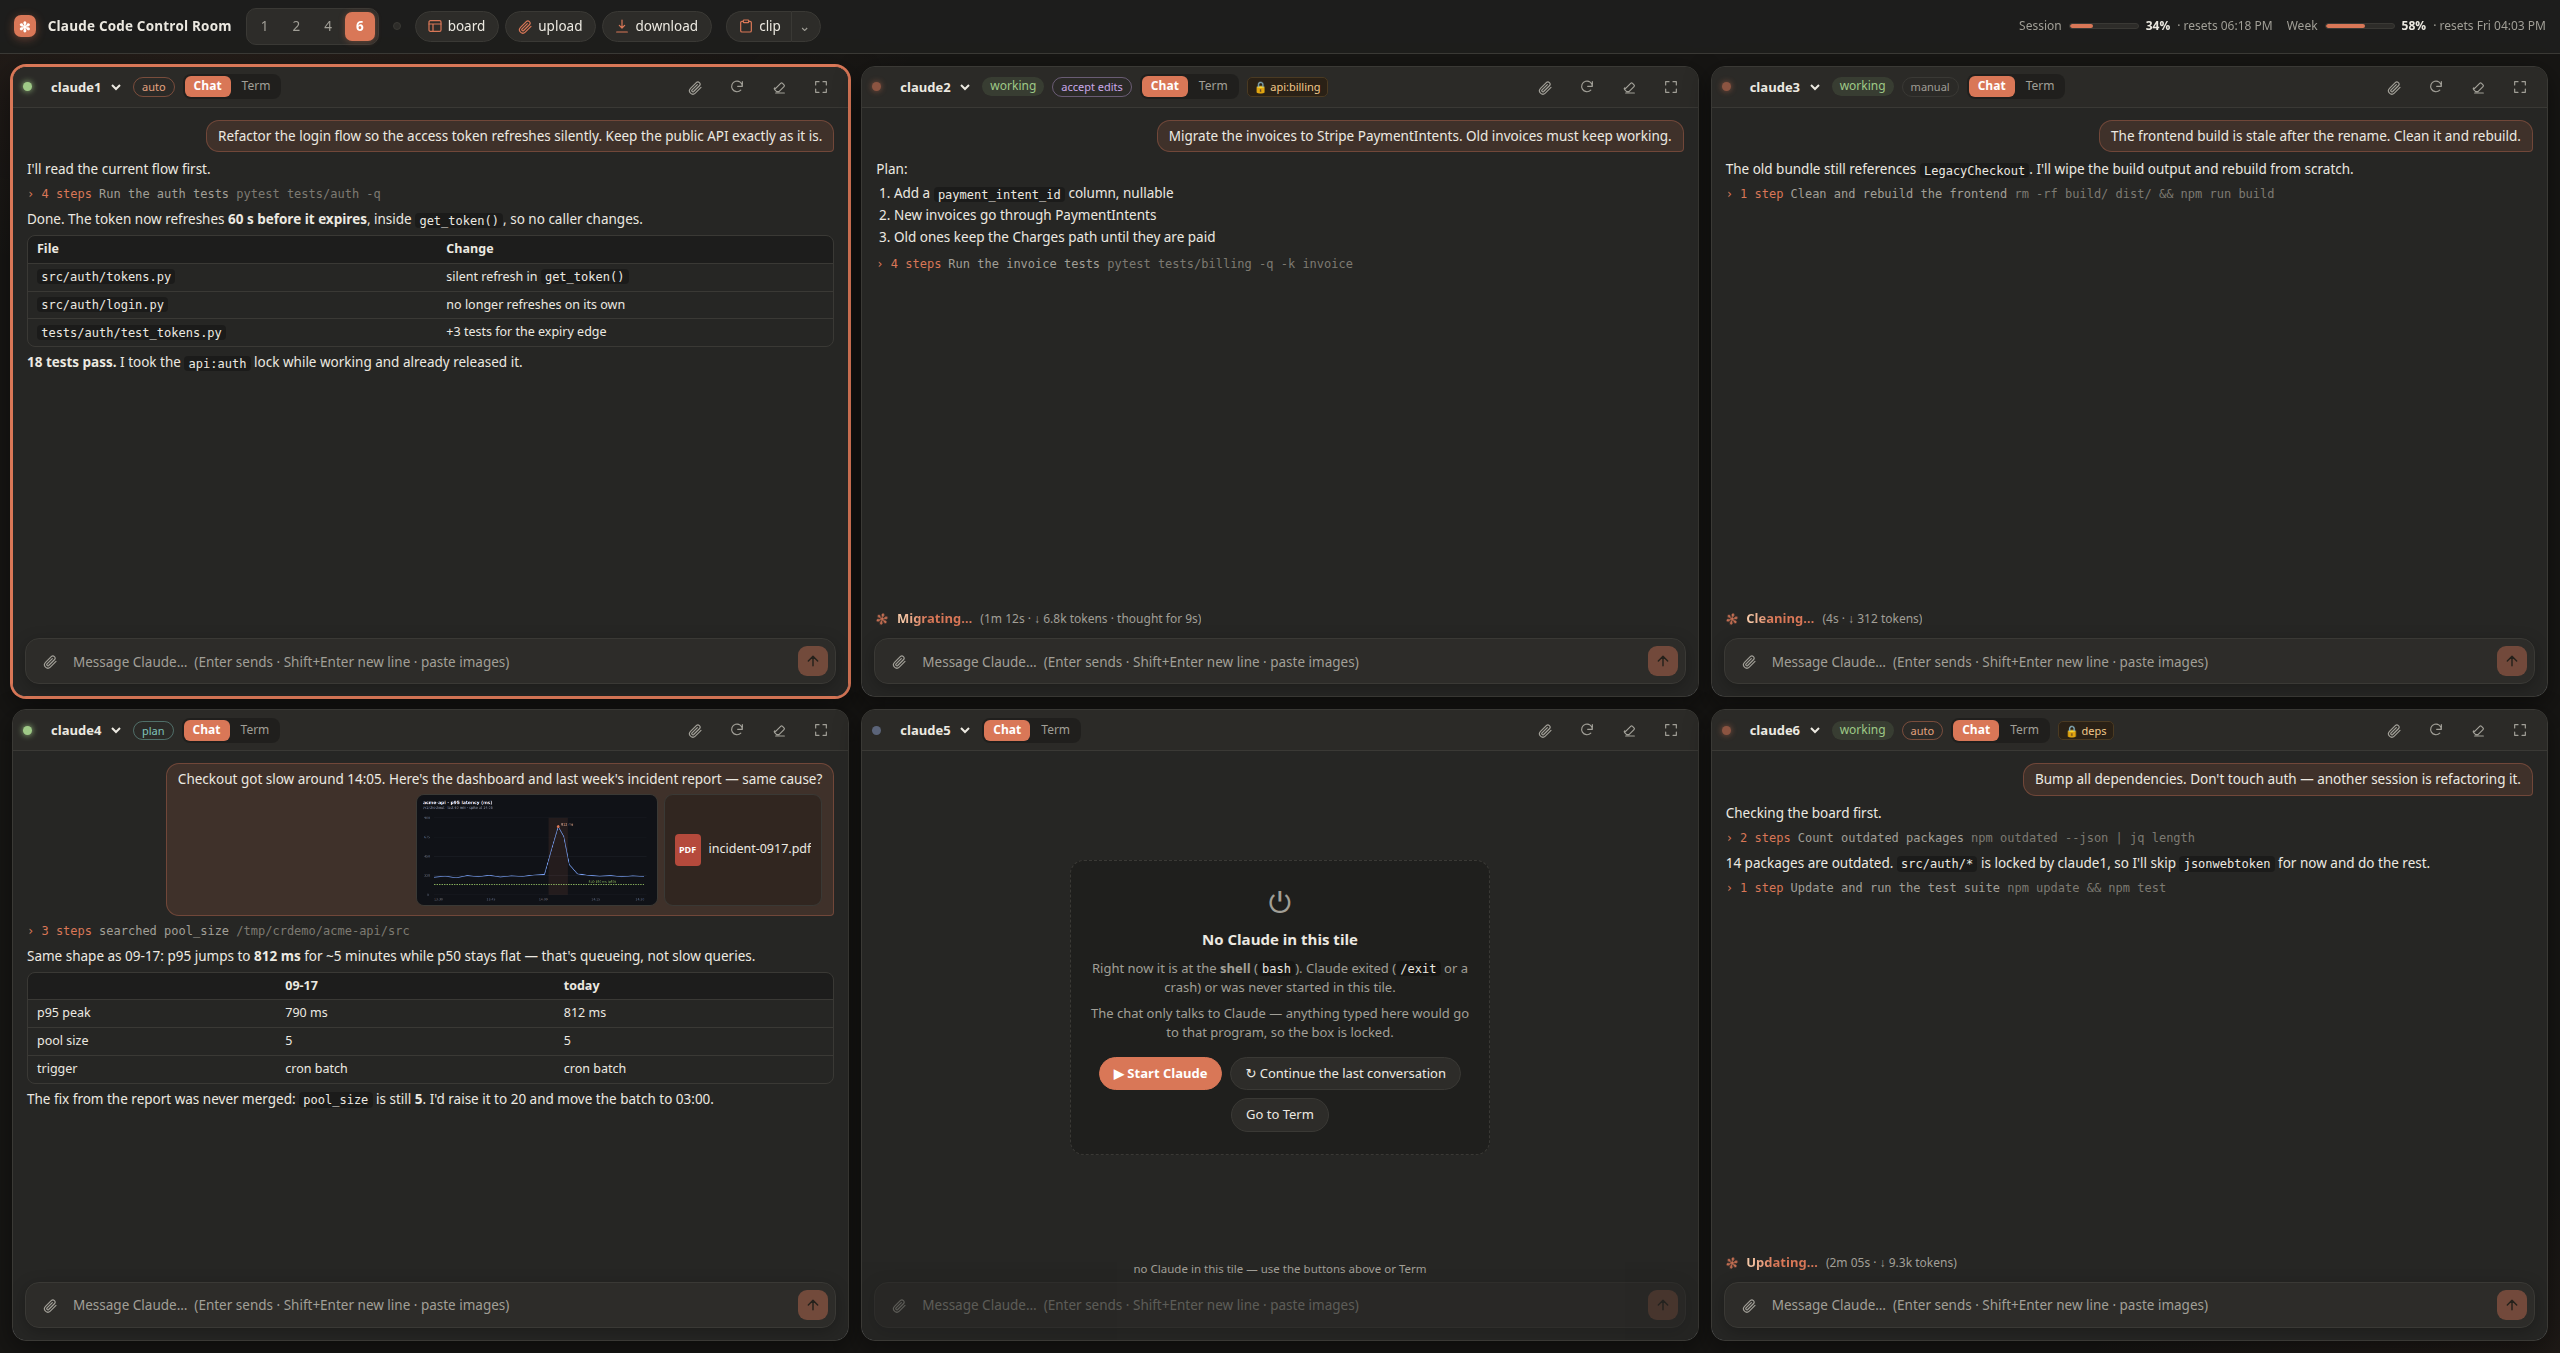
Task: Click the Week usage progress bar
Action: (x=2360, y=26)
